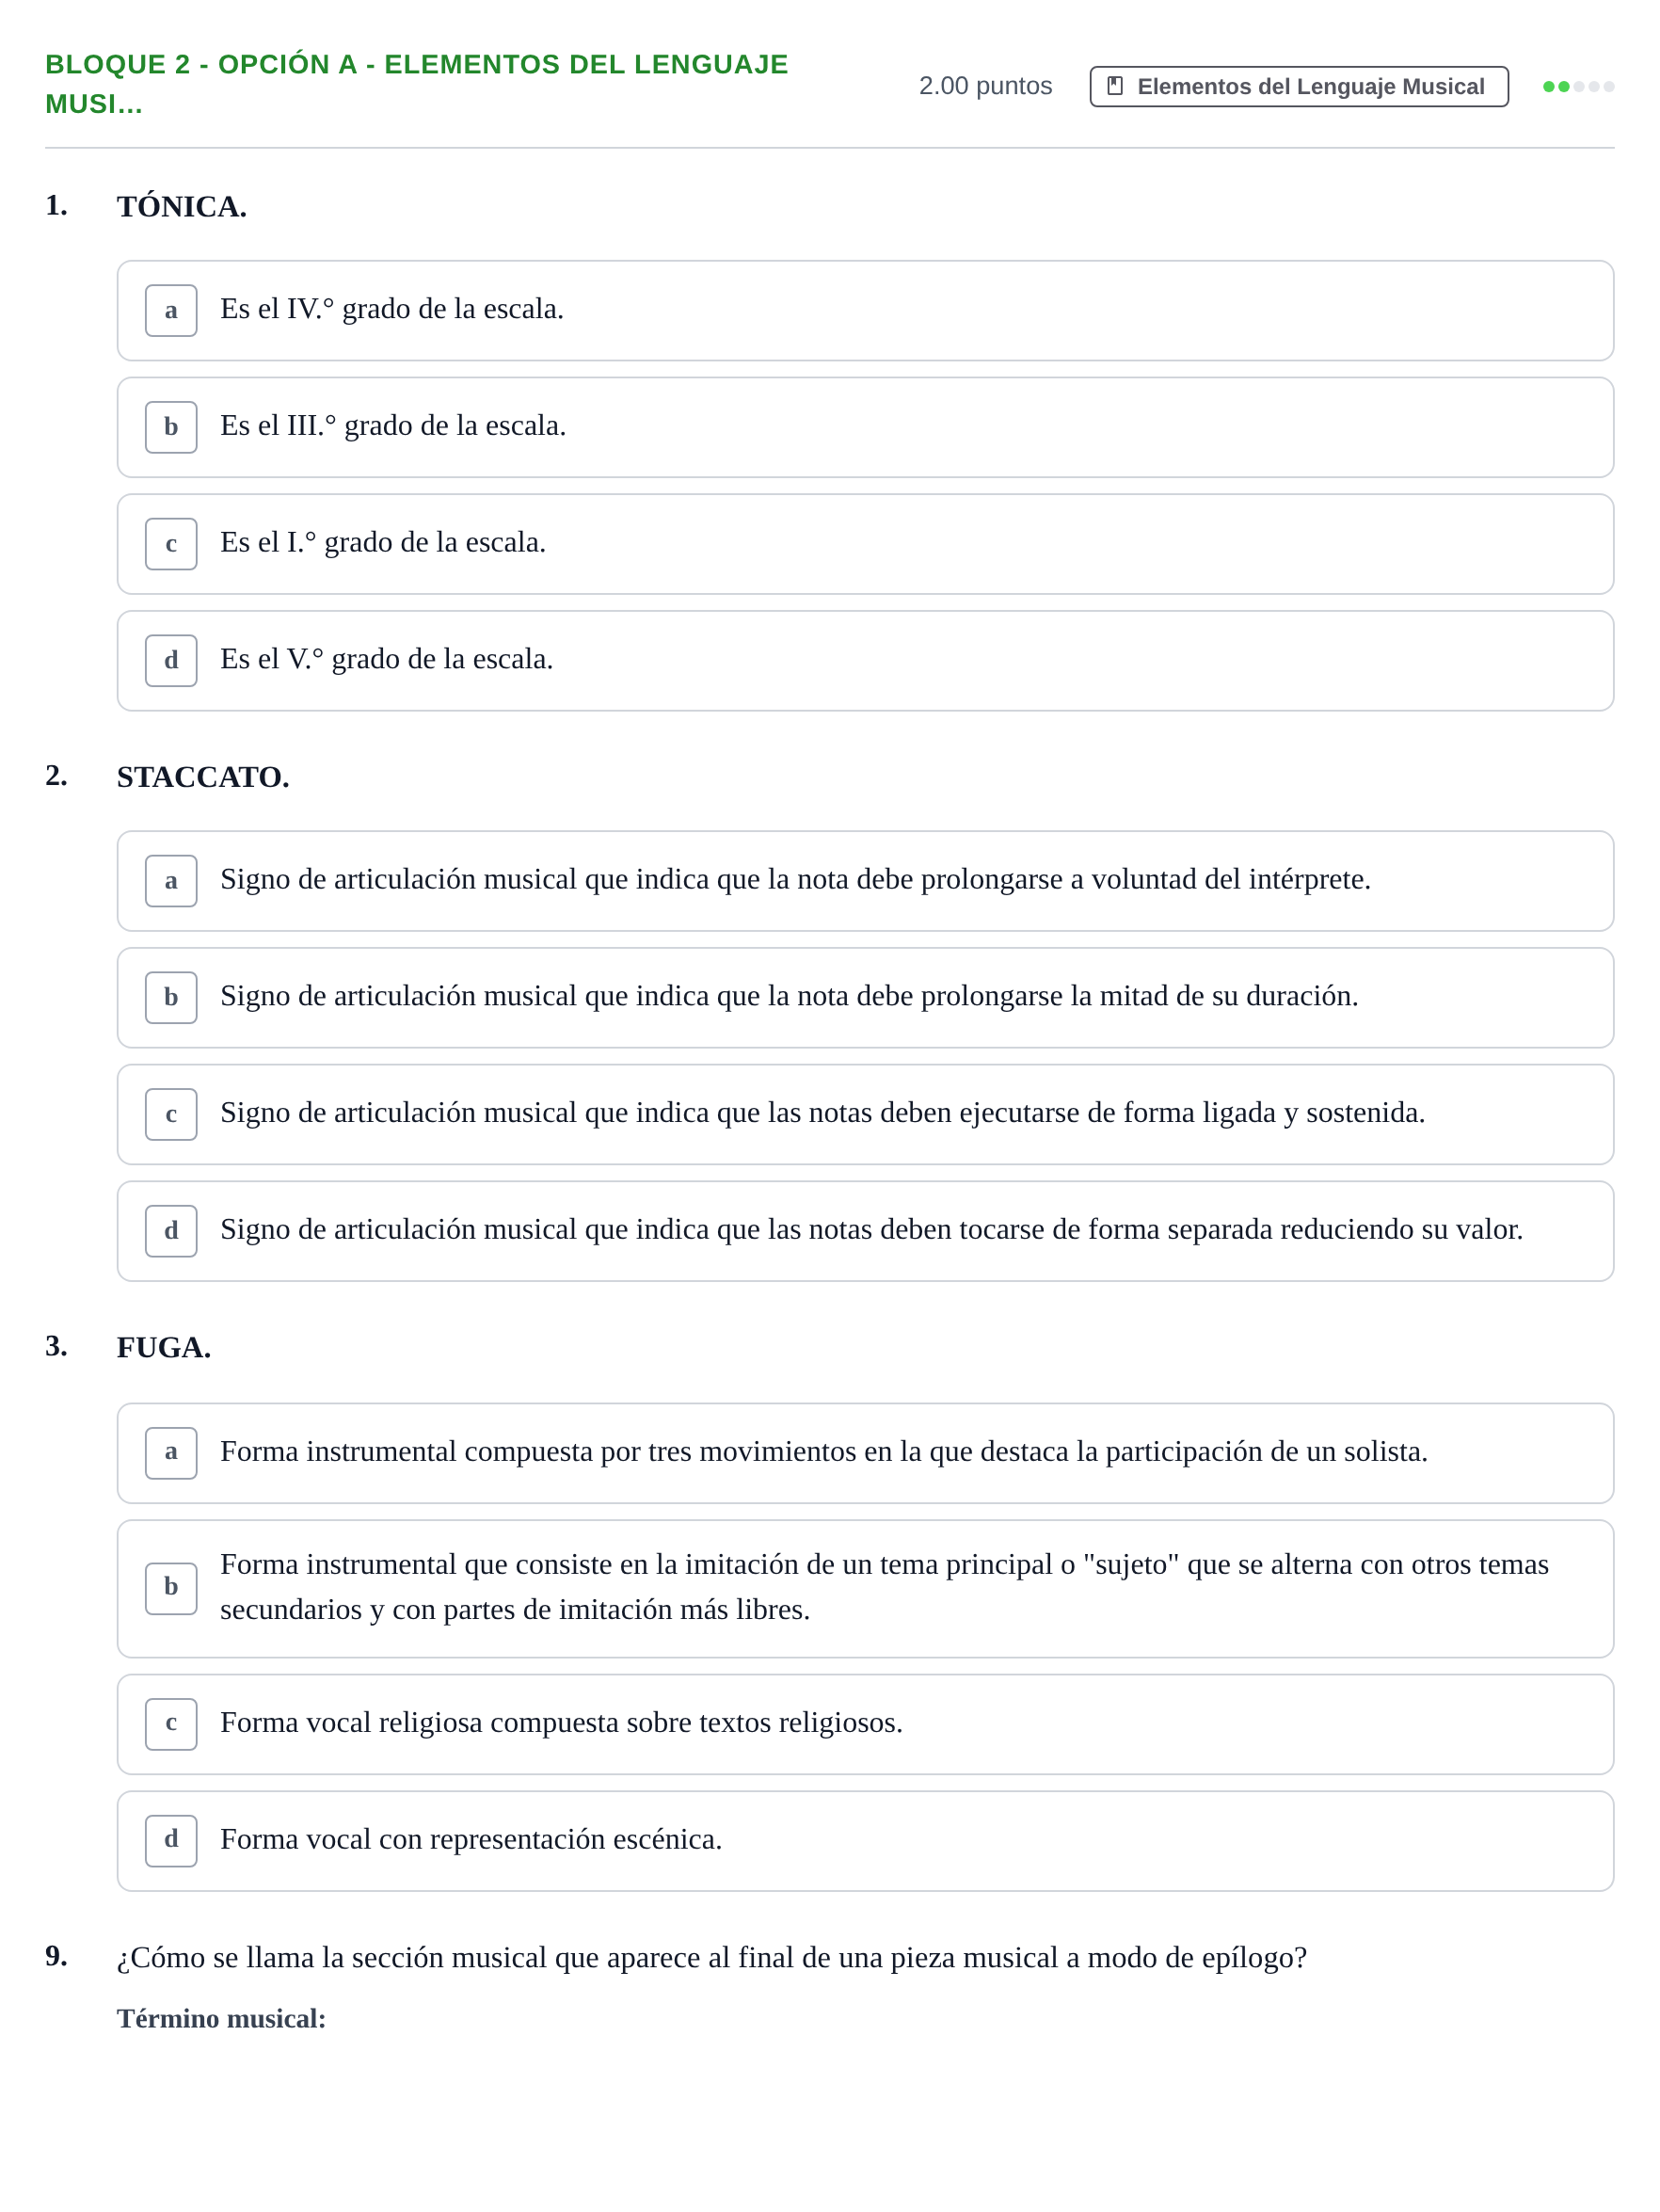Image resolution: width=1660 pixels, height=2212 pixels.
Task: Click question 9 text about epílogo
Action: point(712,1957)
